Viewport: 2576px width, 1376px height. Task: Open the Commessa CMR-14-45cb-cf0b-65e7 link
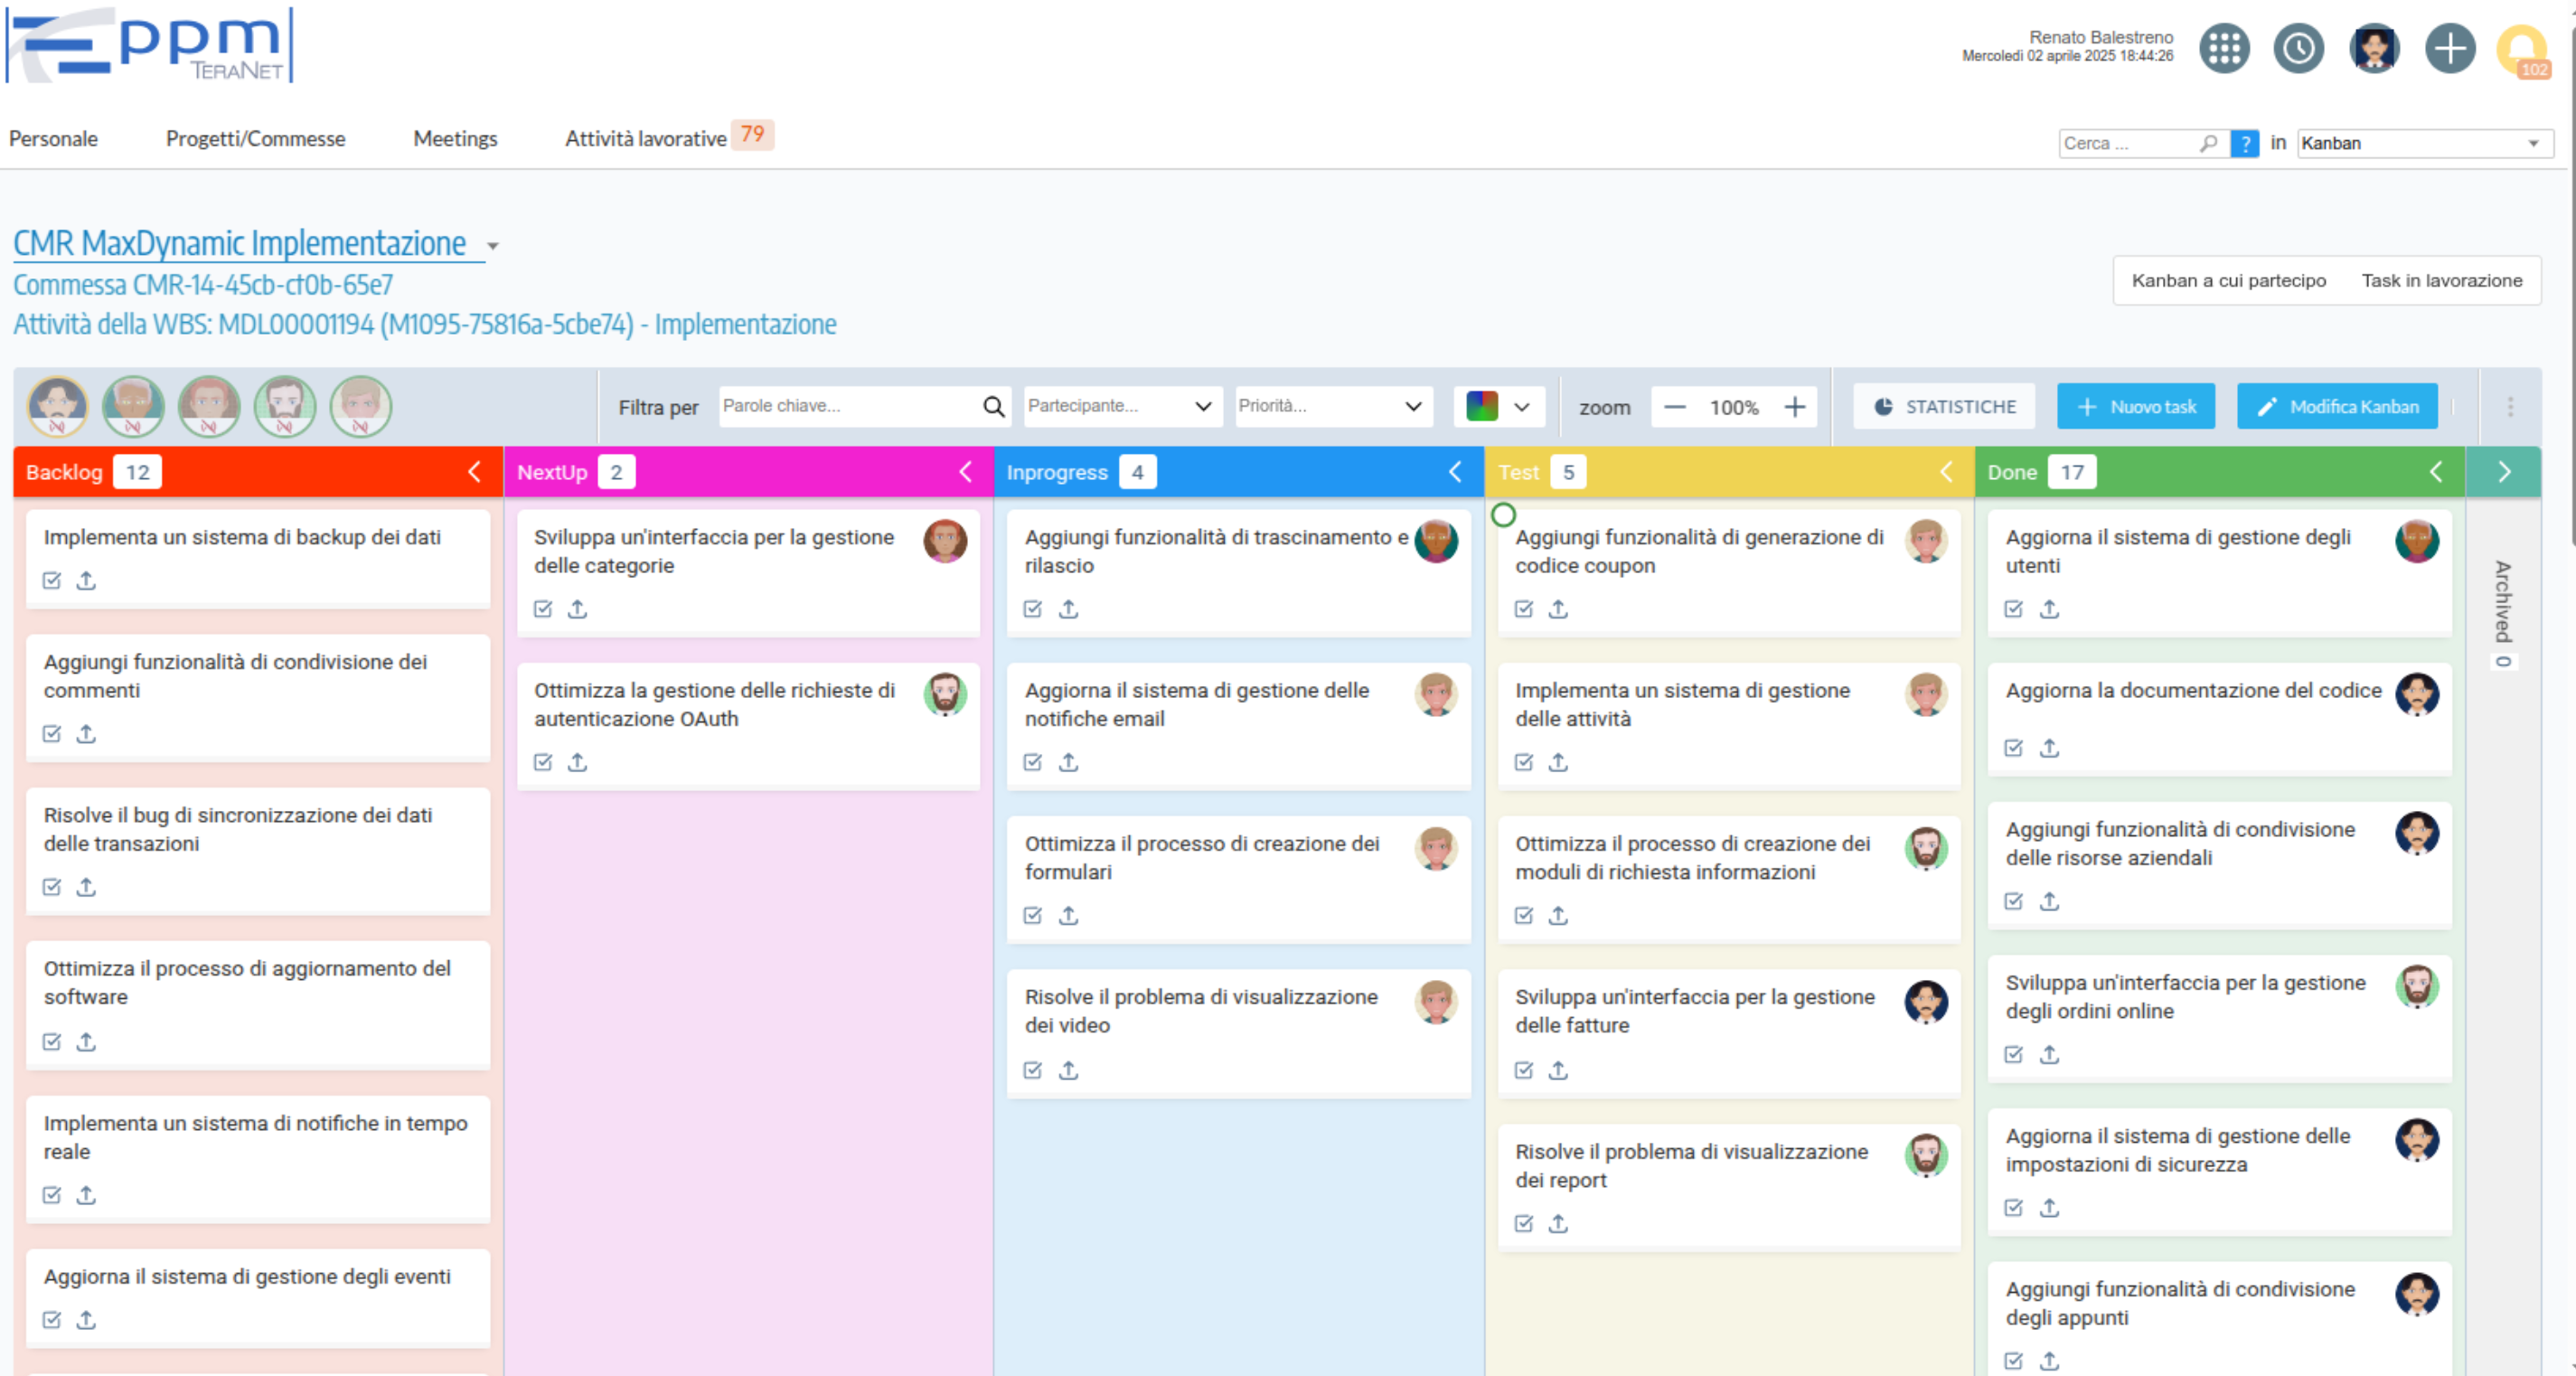(x=202, y=285)
